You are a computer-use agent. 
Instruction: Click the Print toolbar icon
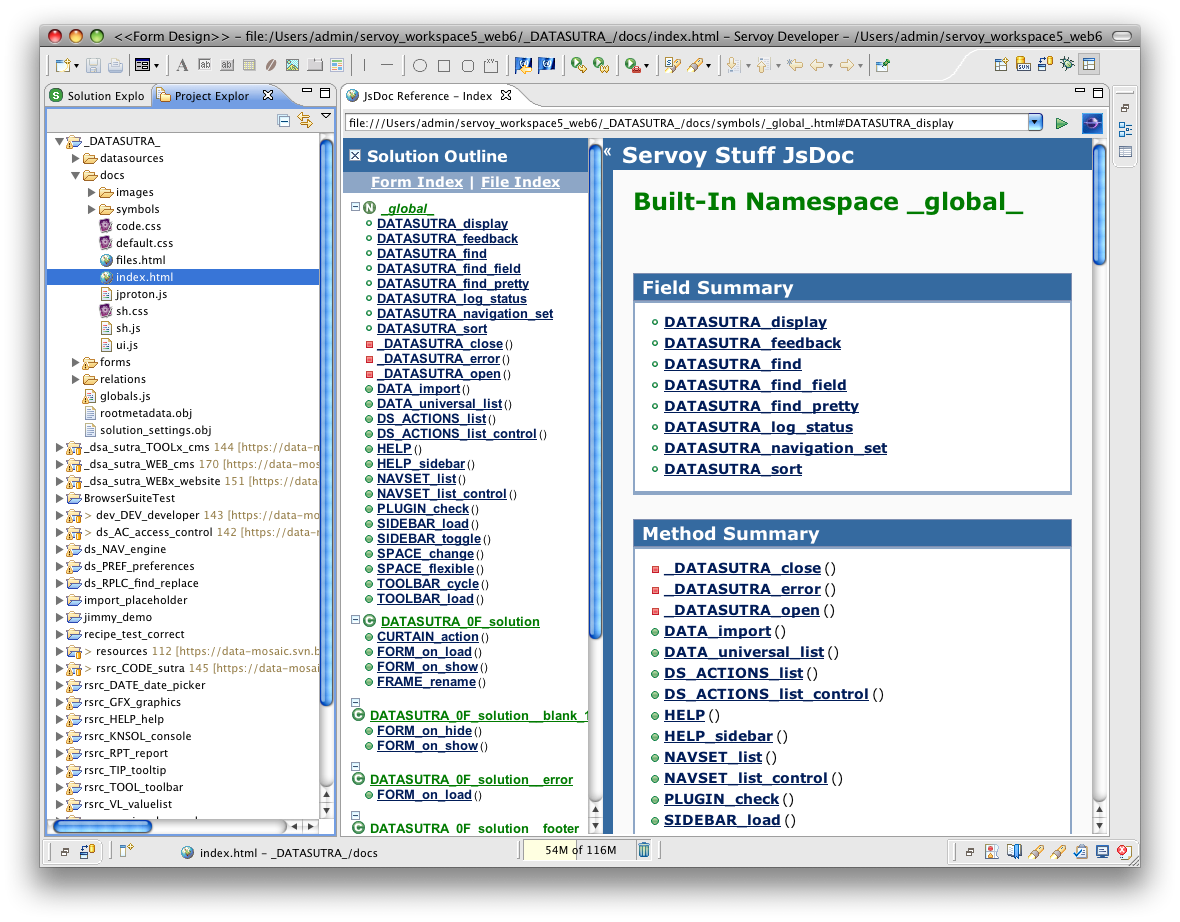point(115,65)
